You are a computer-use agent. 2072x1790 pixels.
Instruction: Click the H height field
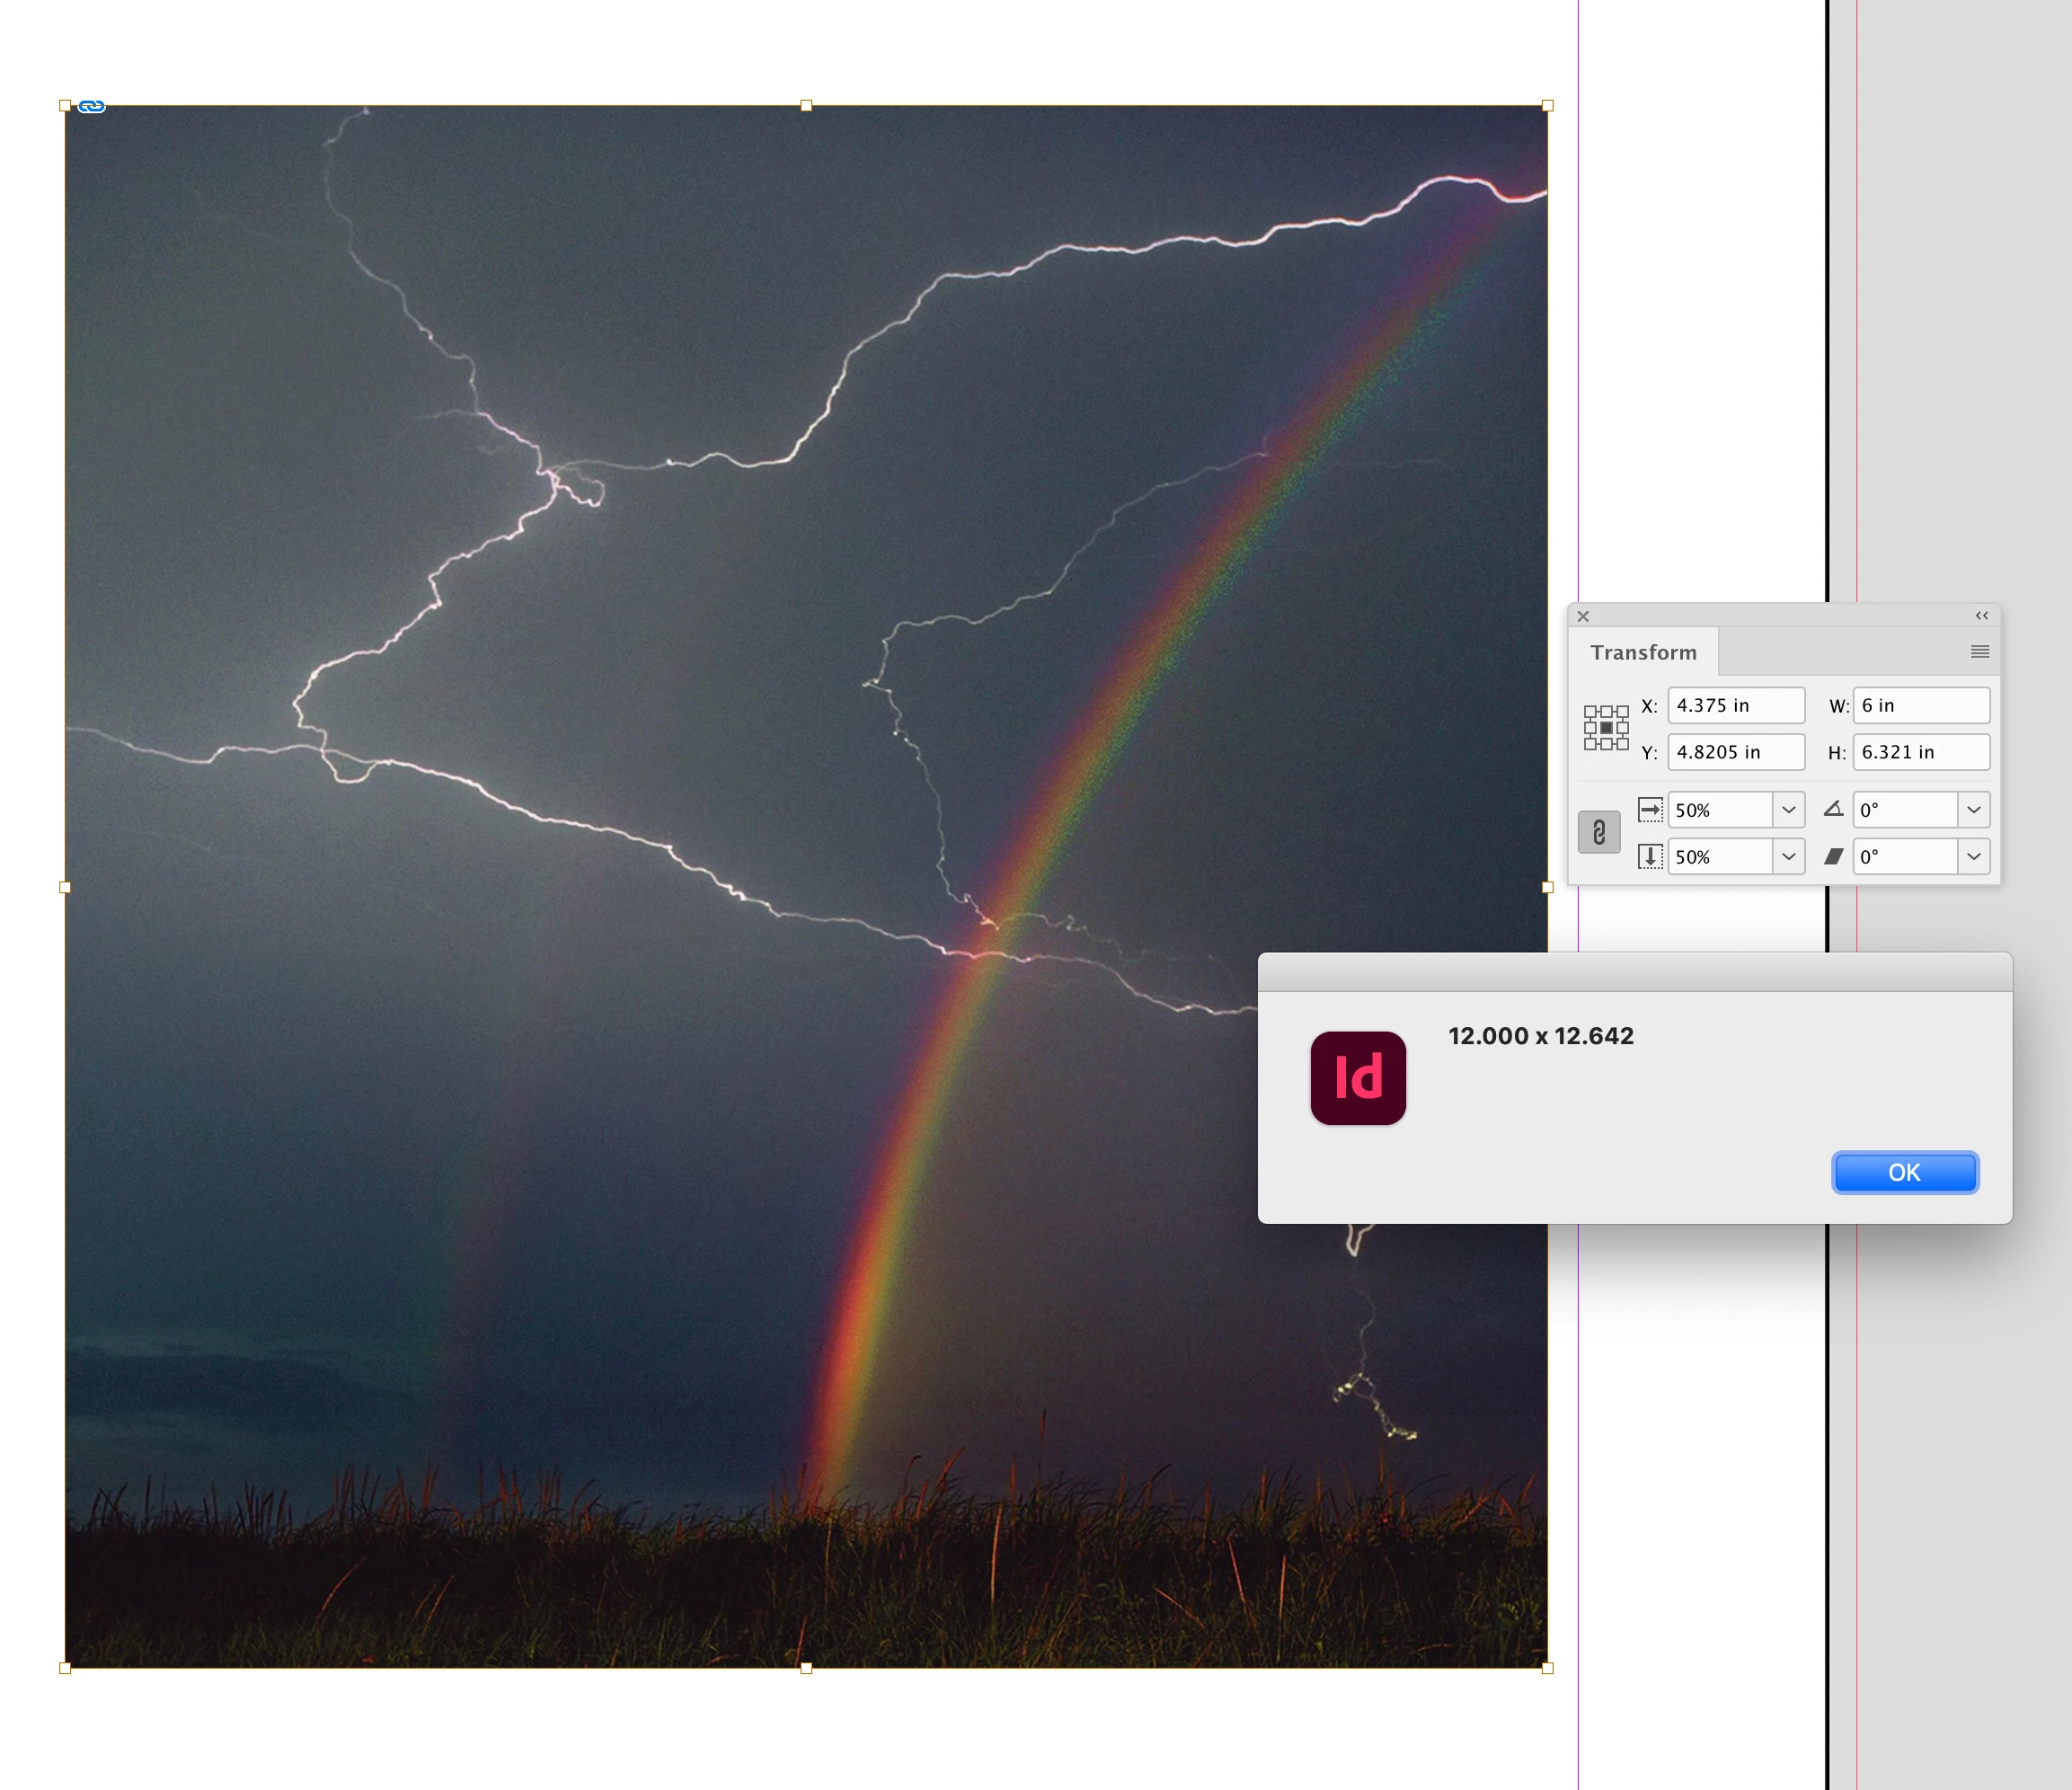[1920, 752]
